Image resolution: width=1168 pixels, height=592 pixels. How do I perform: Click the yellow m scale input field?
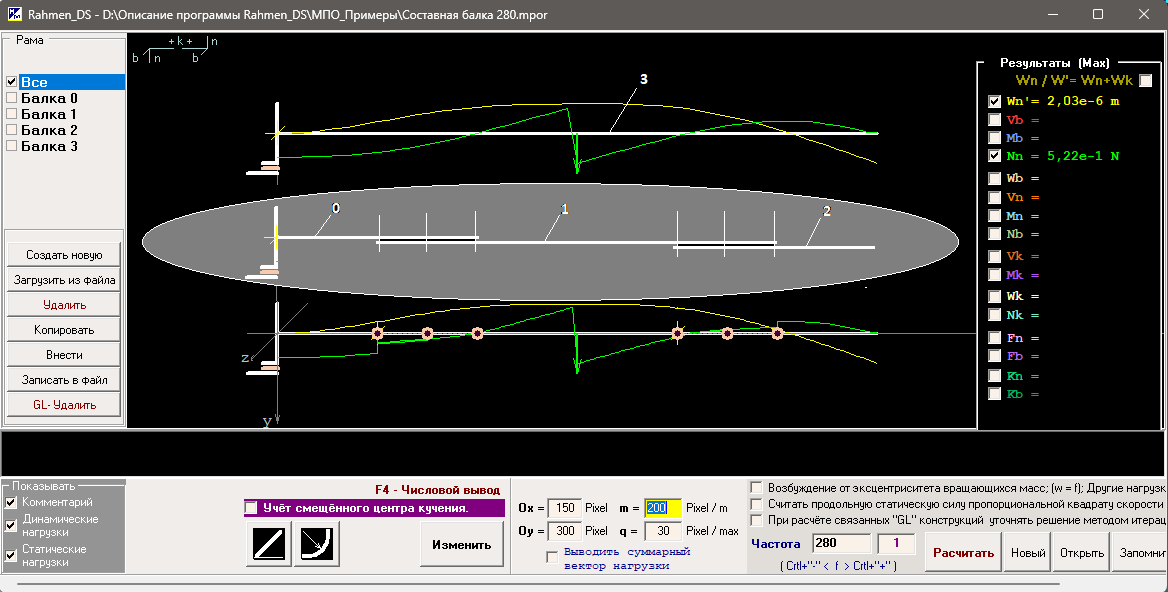(x=663, y=508)
